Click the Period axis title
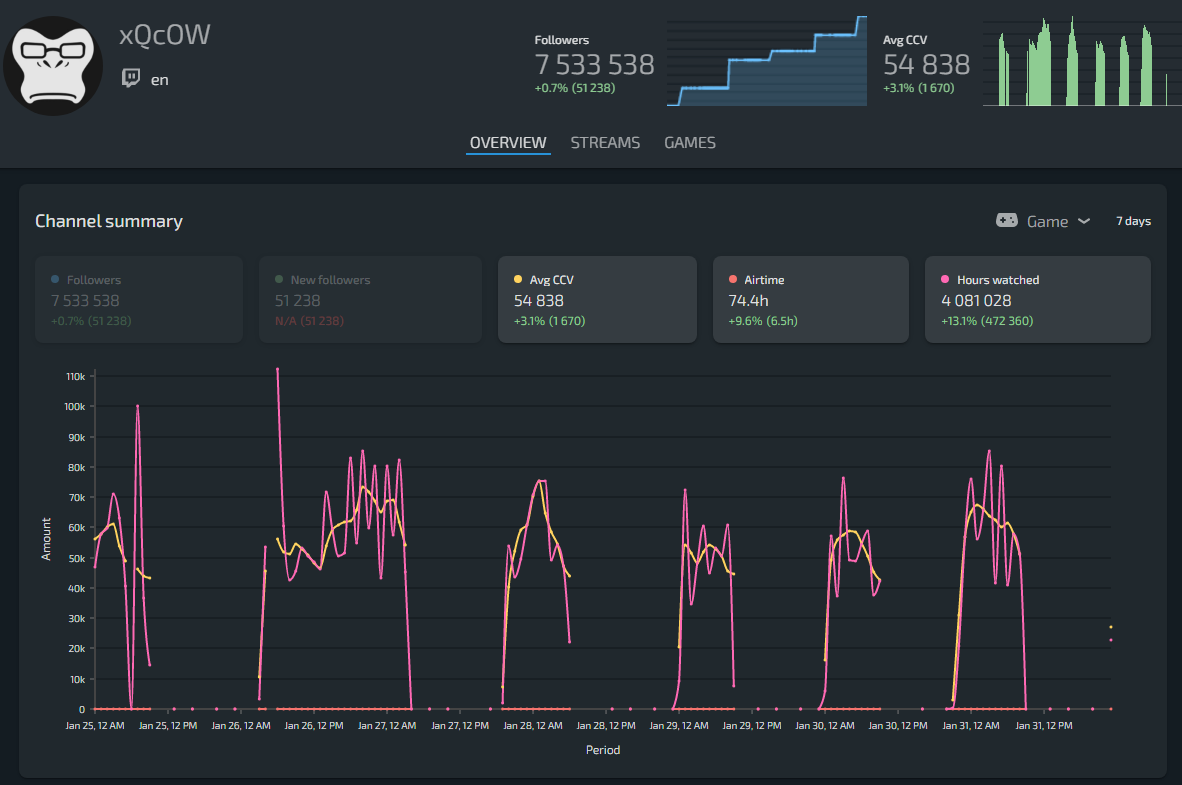Screen dimensions: 1182x785 603,750
